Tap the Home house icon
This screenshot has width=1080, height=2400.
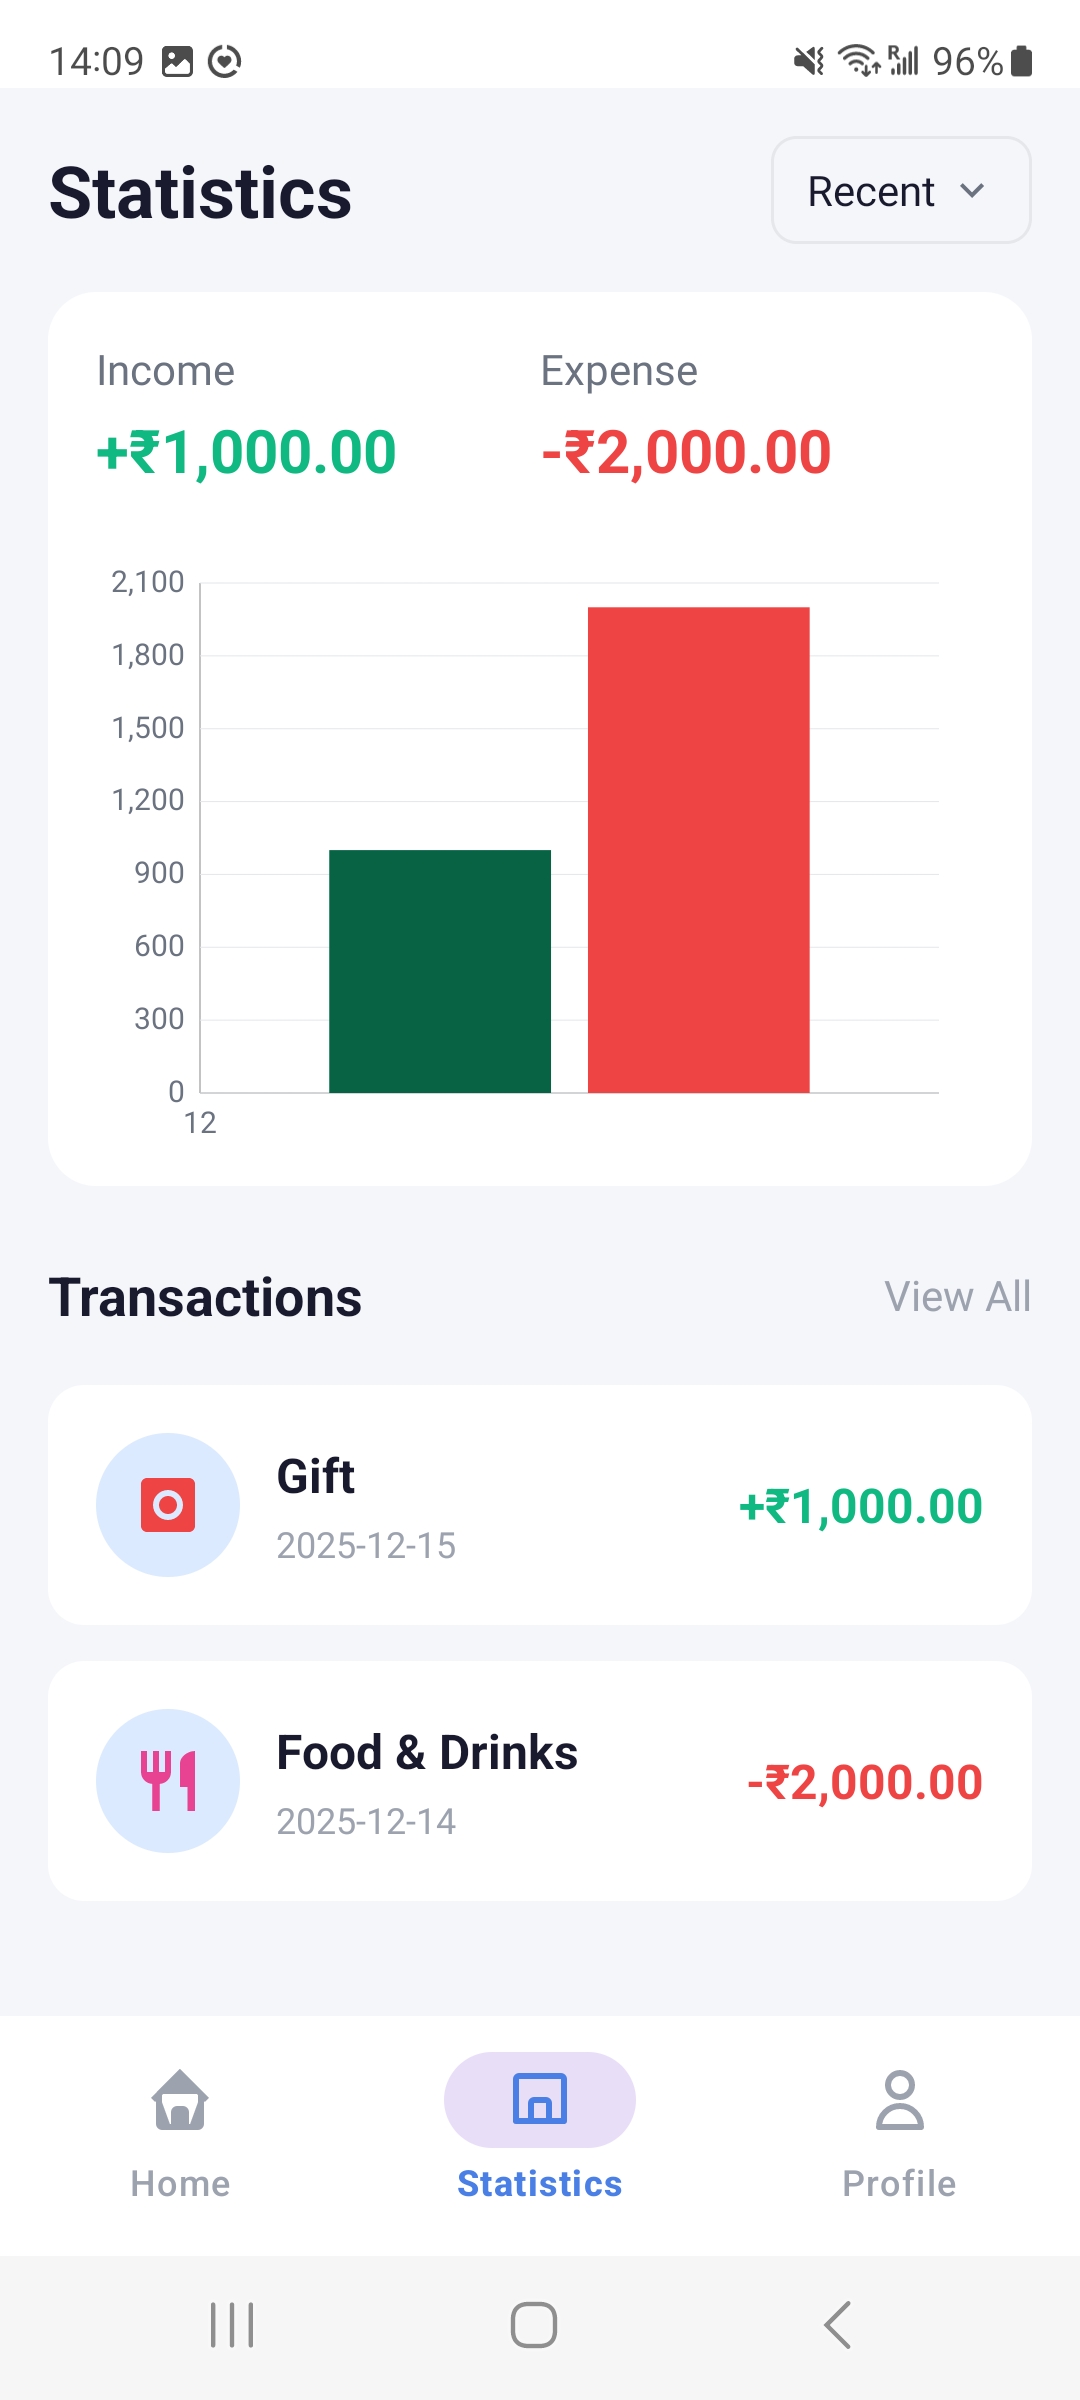click(180, 2099)
